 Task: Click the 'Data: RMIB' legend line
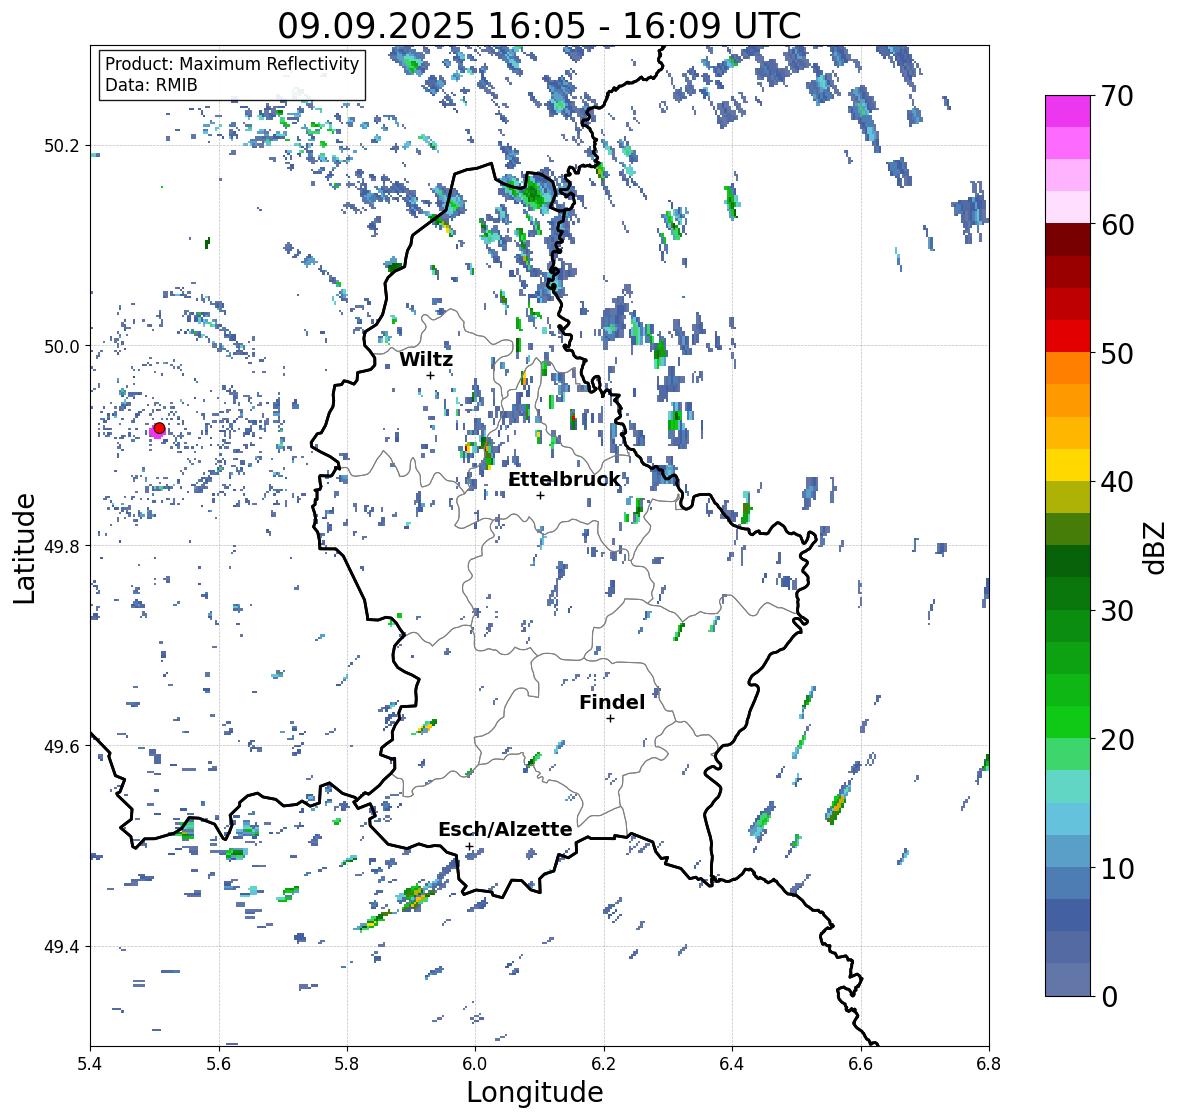(151, 85)
